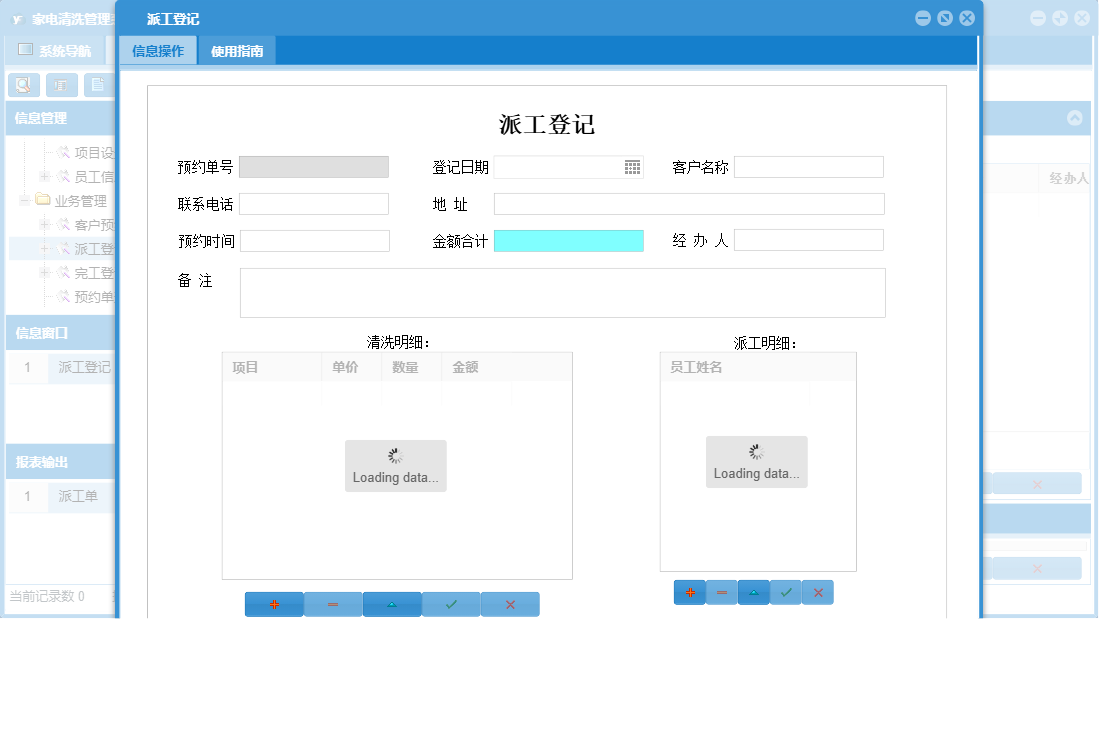Collapse the 业务管理 tree branch
The height and width of the screenshot is (735, 1099).
(22, 200)
